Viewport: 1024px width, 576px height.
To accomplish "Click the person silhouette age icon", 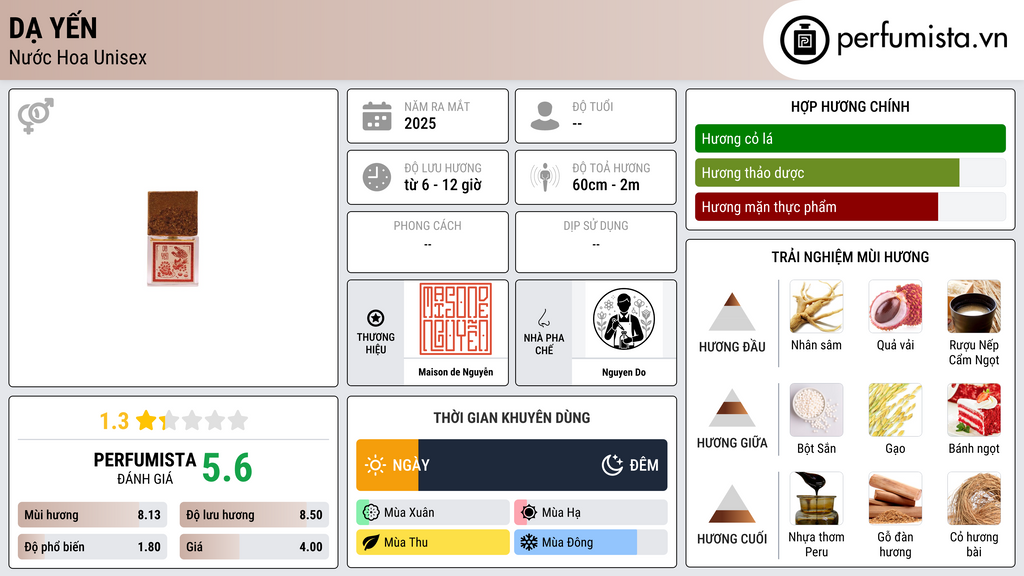I will [x=545, y=116].
